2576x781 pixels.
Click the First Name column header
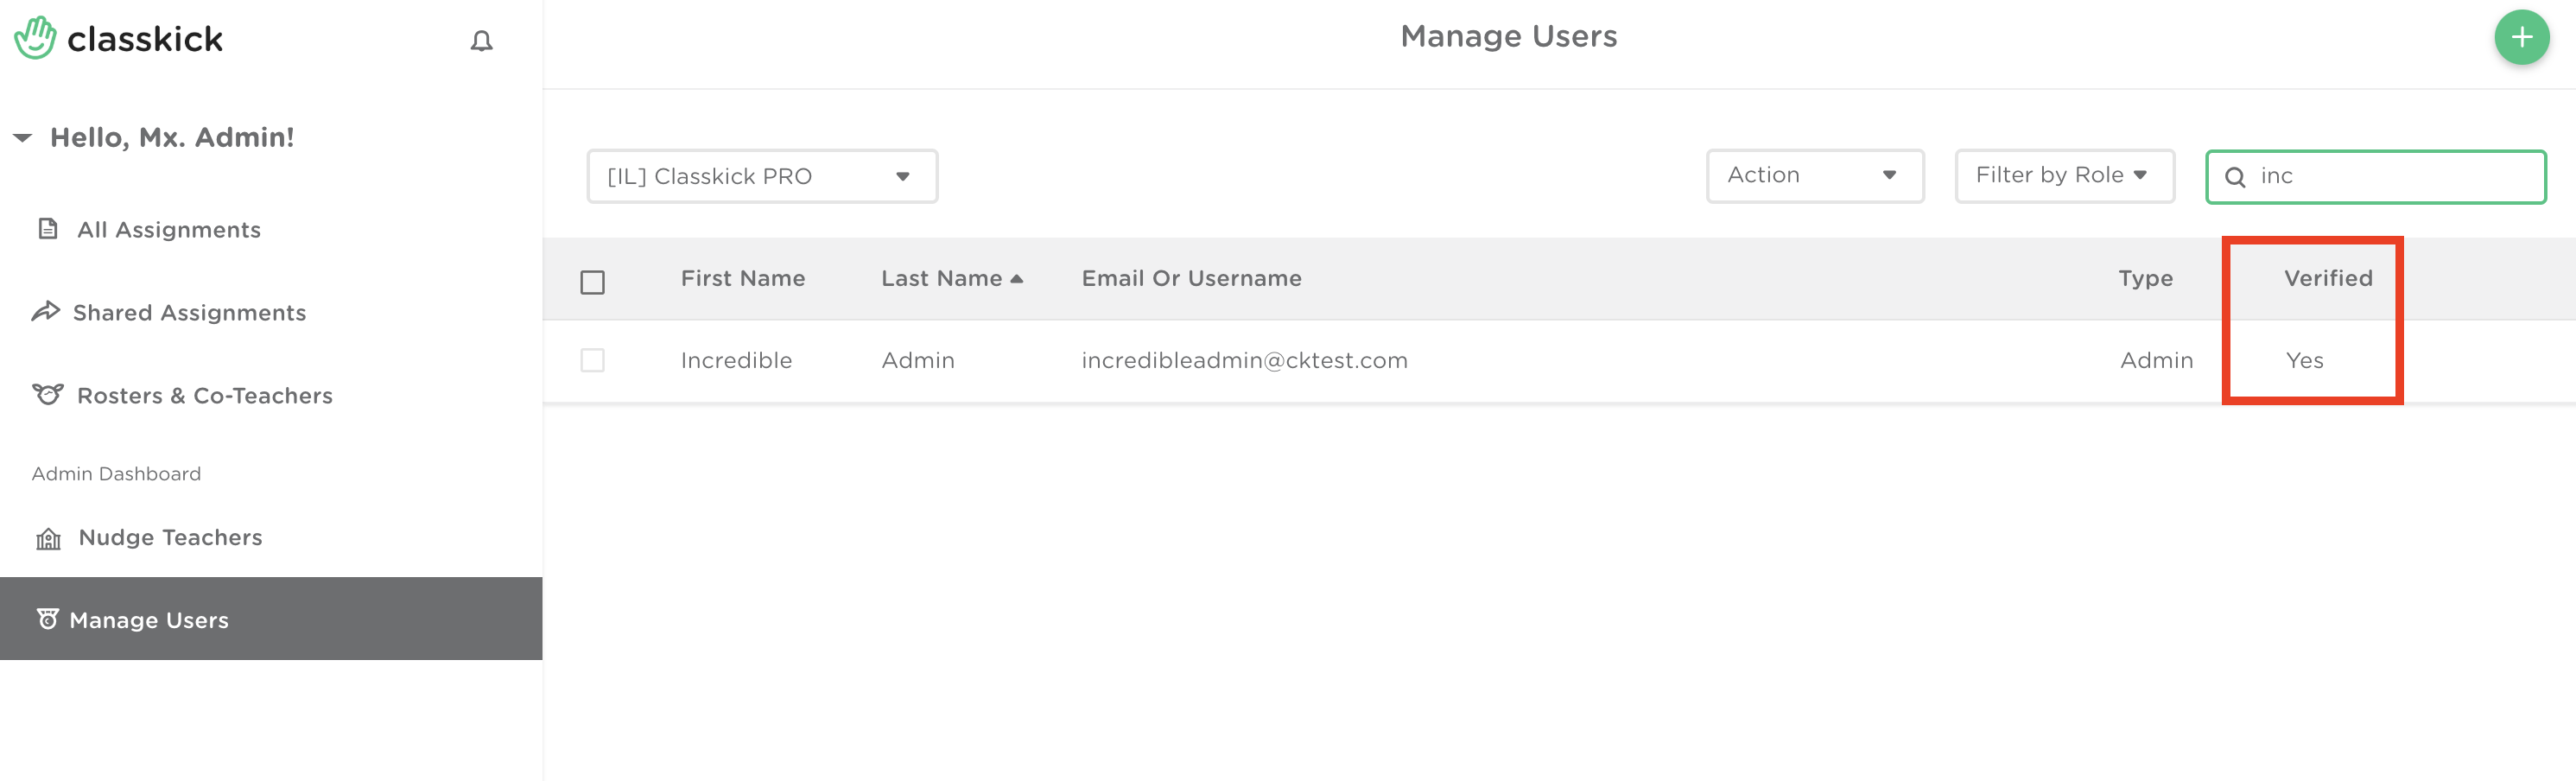742,278
